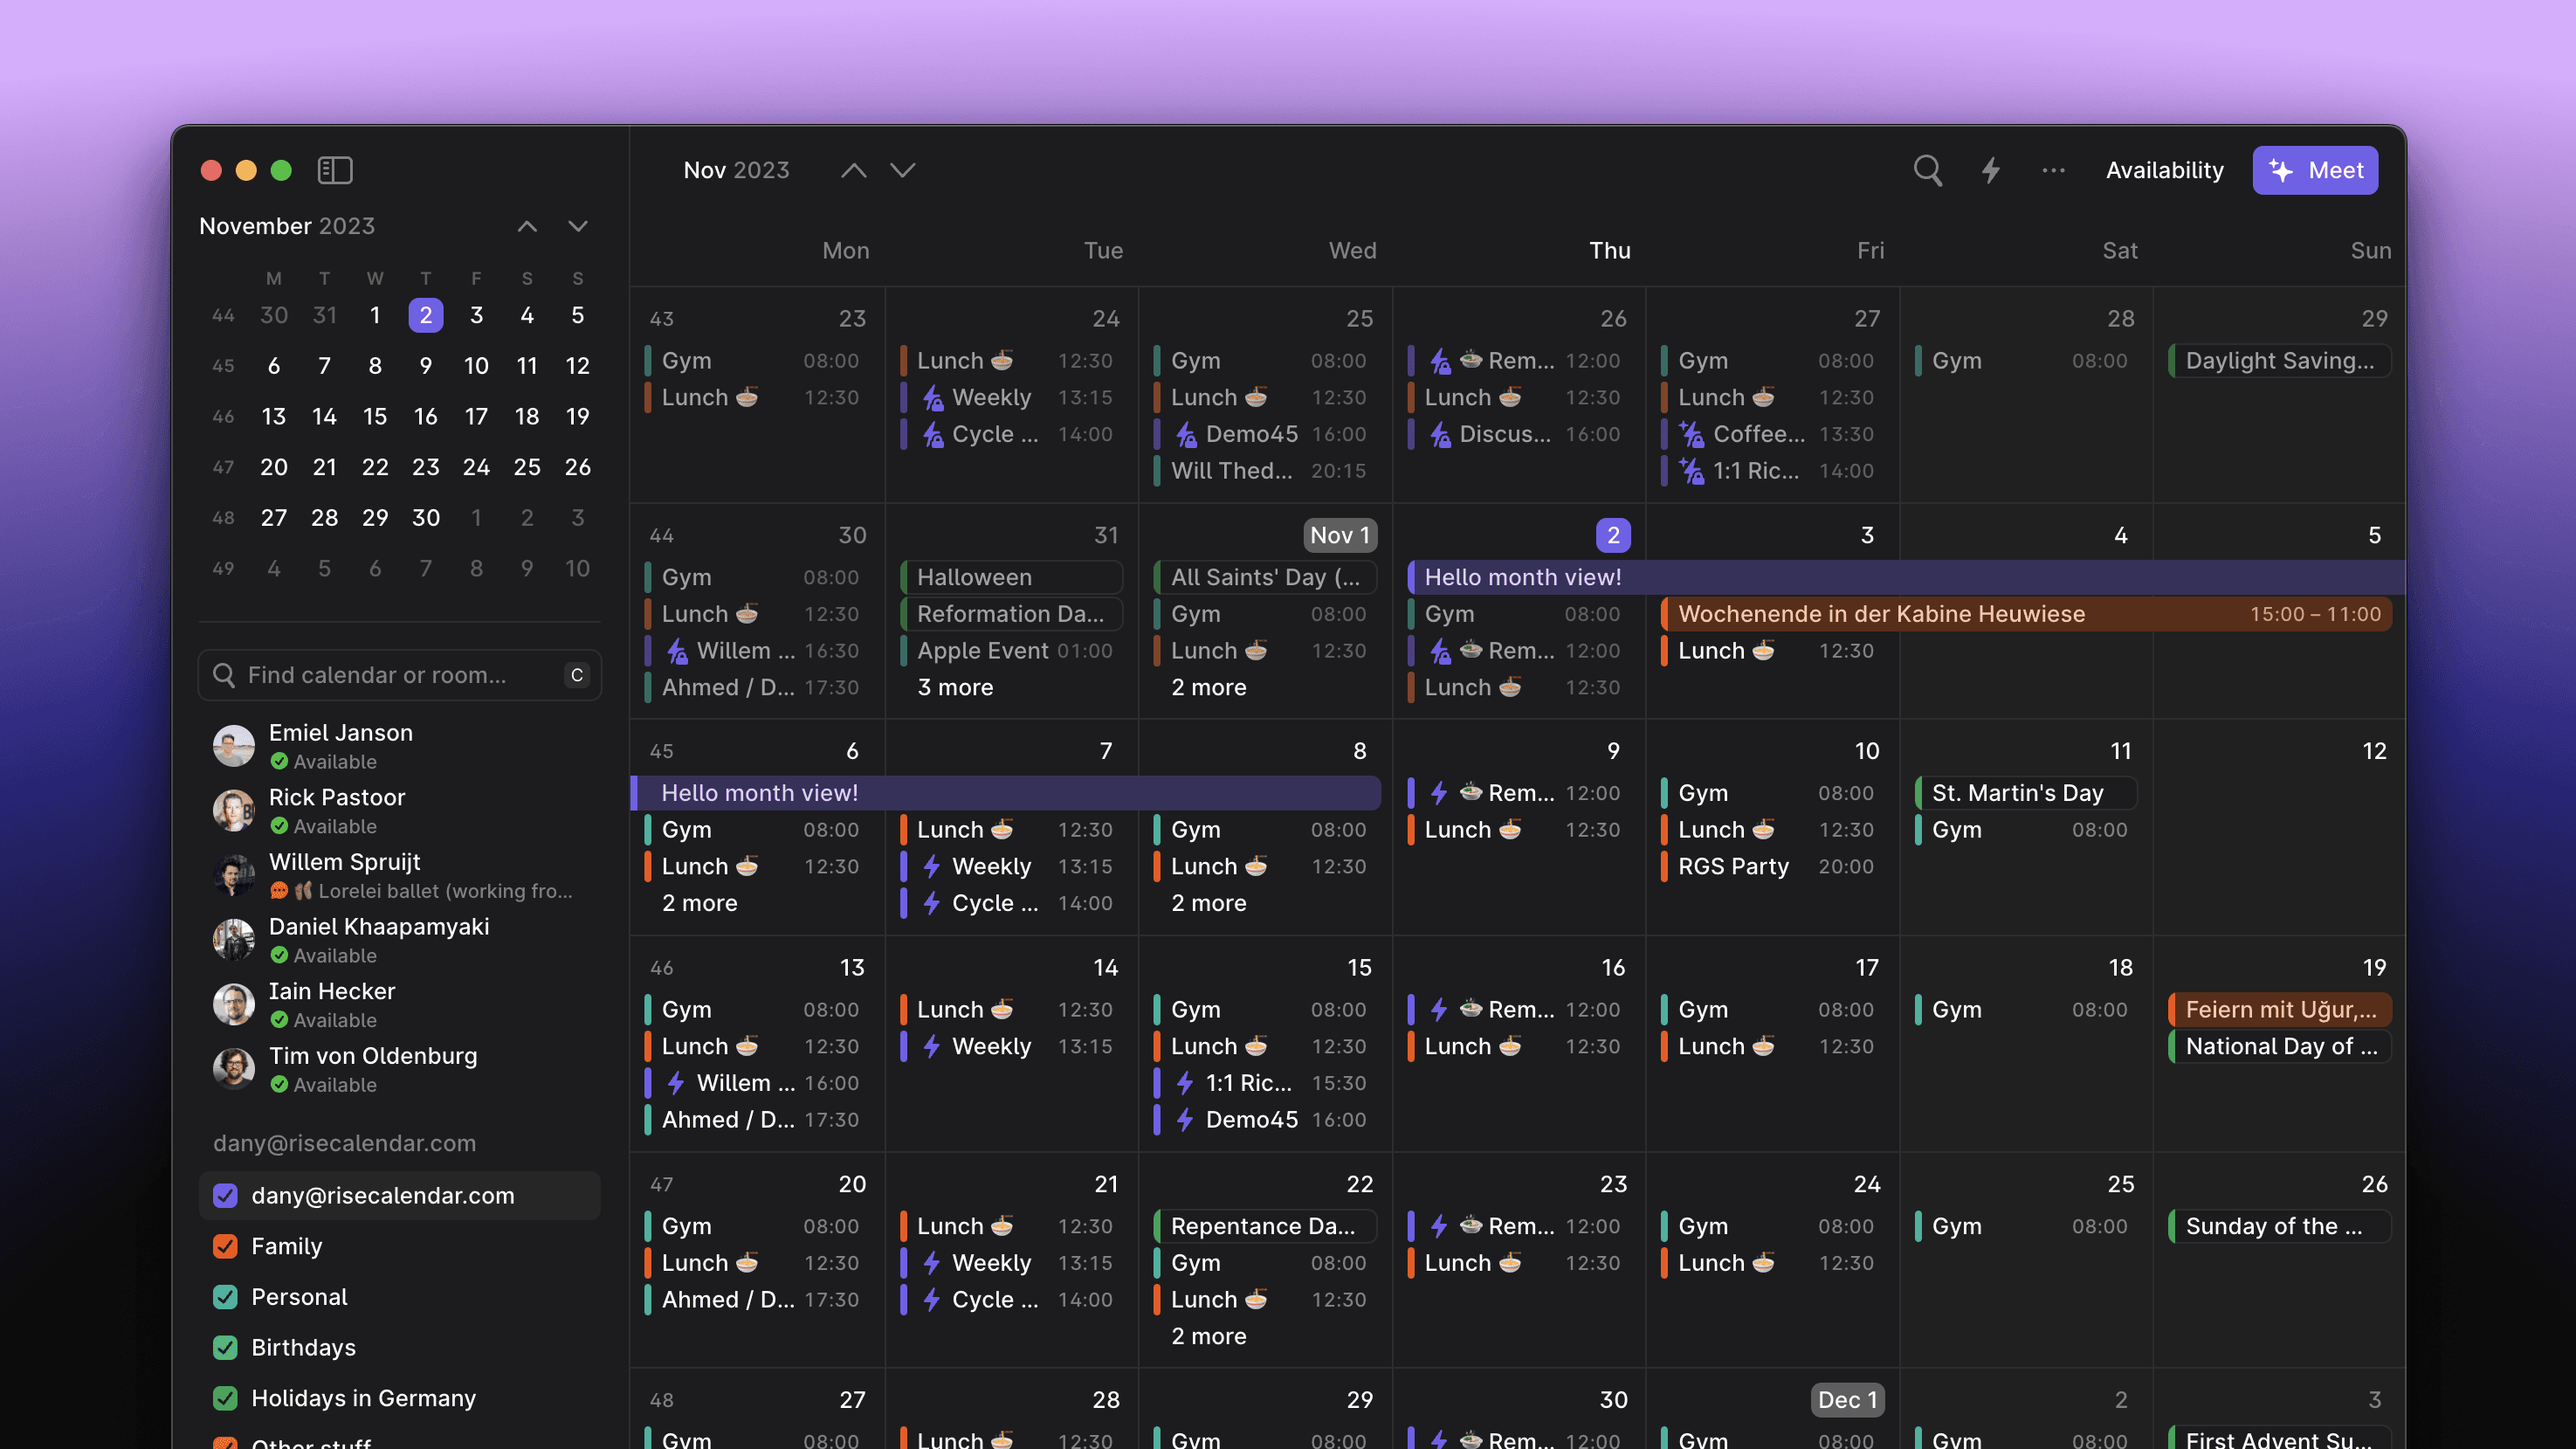Toggle Holidays in Germany checkbox
Screen dimensions: 2576x1449
coord(226,1398)
